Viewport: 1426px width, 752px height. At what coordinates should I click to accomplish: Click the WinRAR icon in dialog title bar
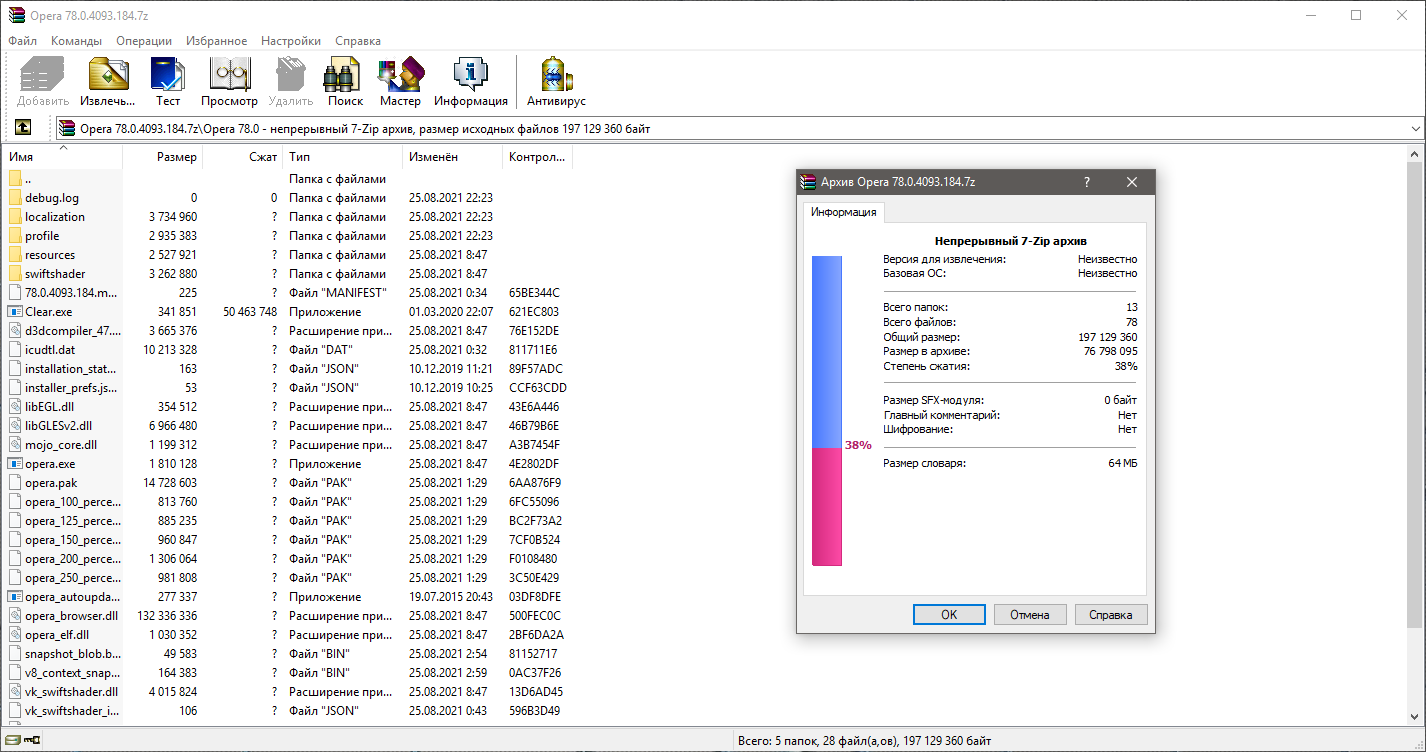pos(809,182)
